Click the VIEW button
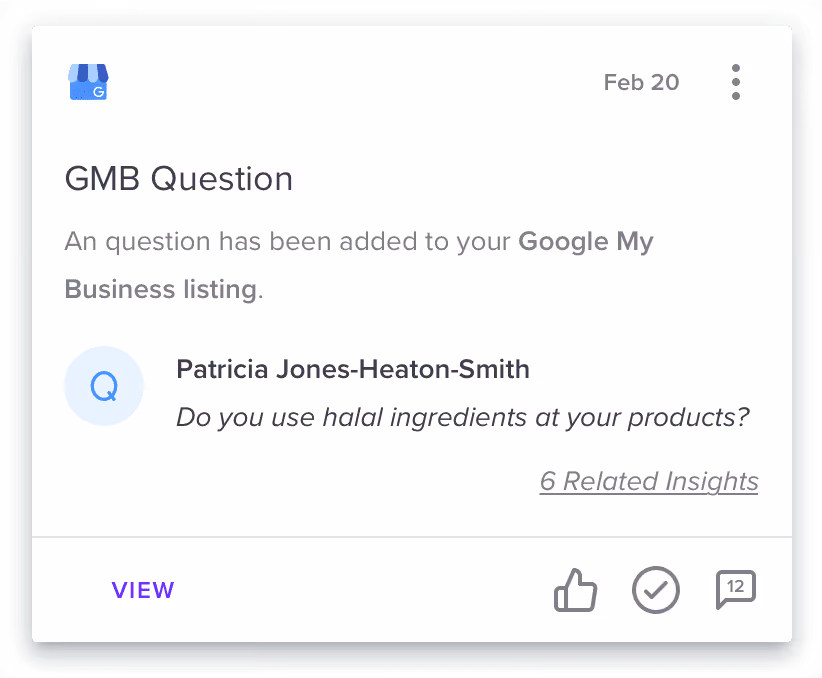Screen dimensions: 822x678 pyautogui.click(x=143, y=590)
